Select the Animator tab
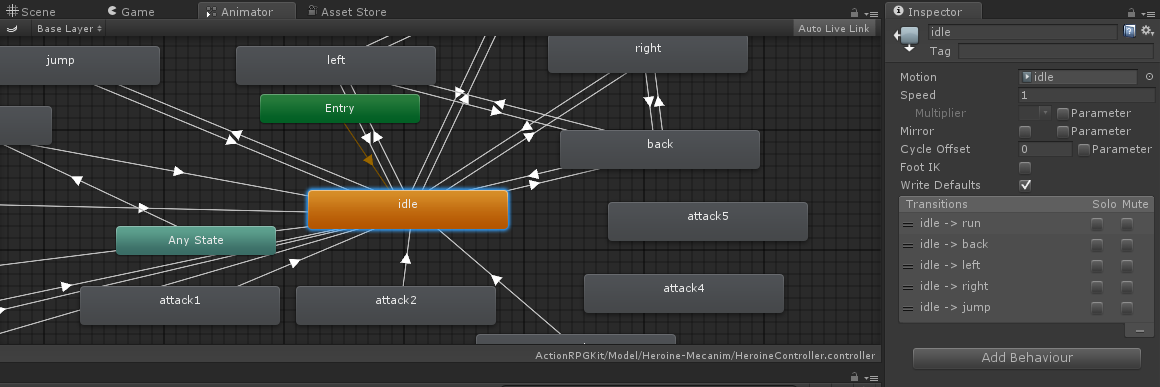The height and width of the screenshot is (387, 1160). 247,11
